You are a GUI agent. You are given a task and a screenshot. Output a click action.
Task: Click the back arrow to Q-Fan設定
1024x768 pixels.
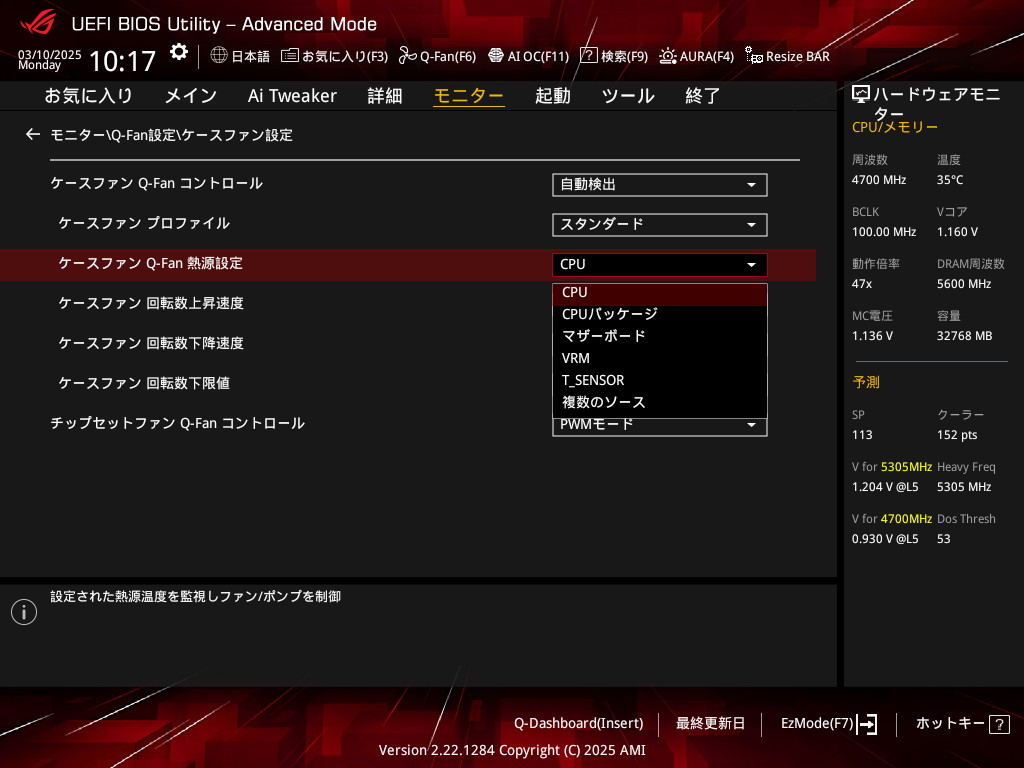click(33, 135)
